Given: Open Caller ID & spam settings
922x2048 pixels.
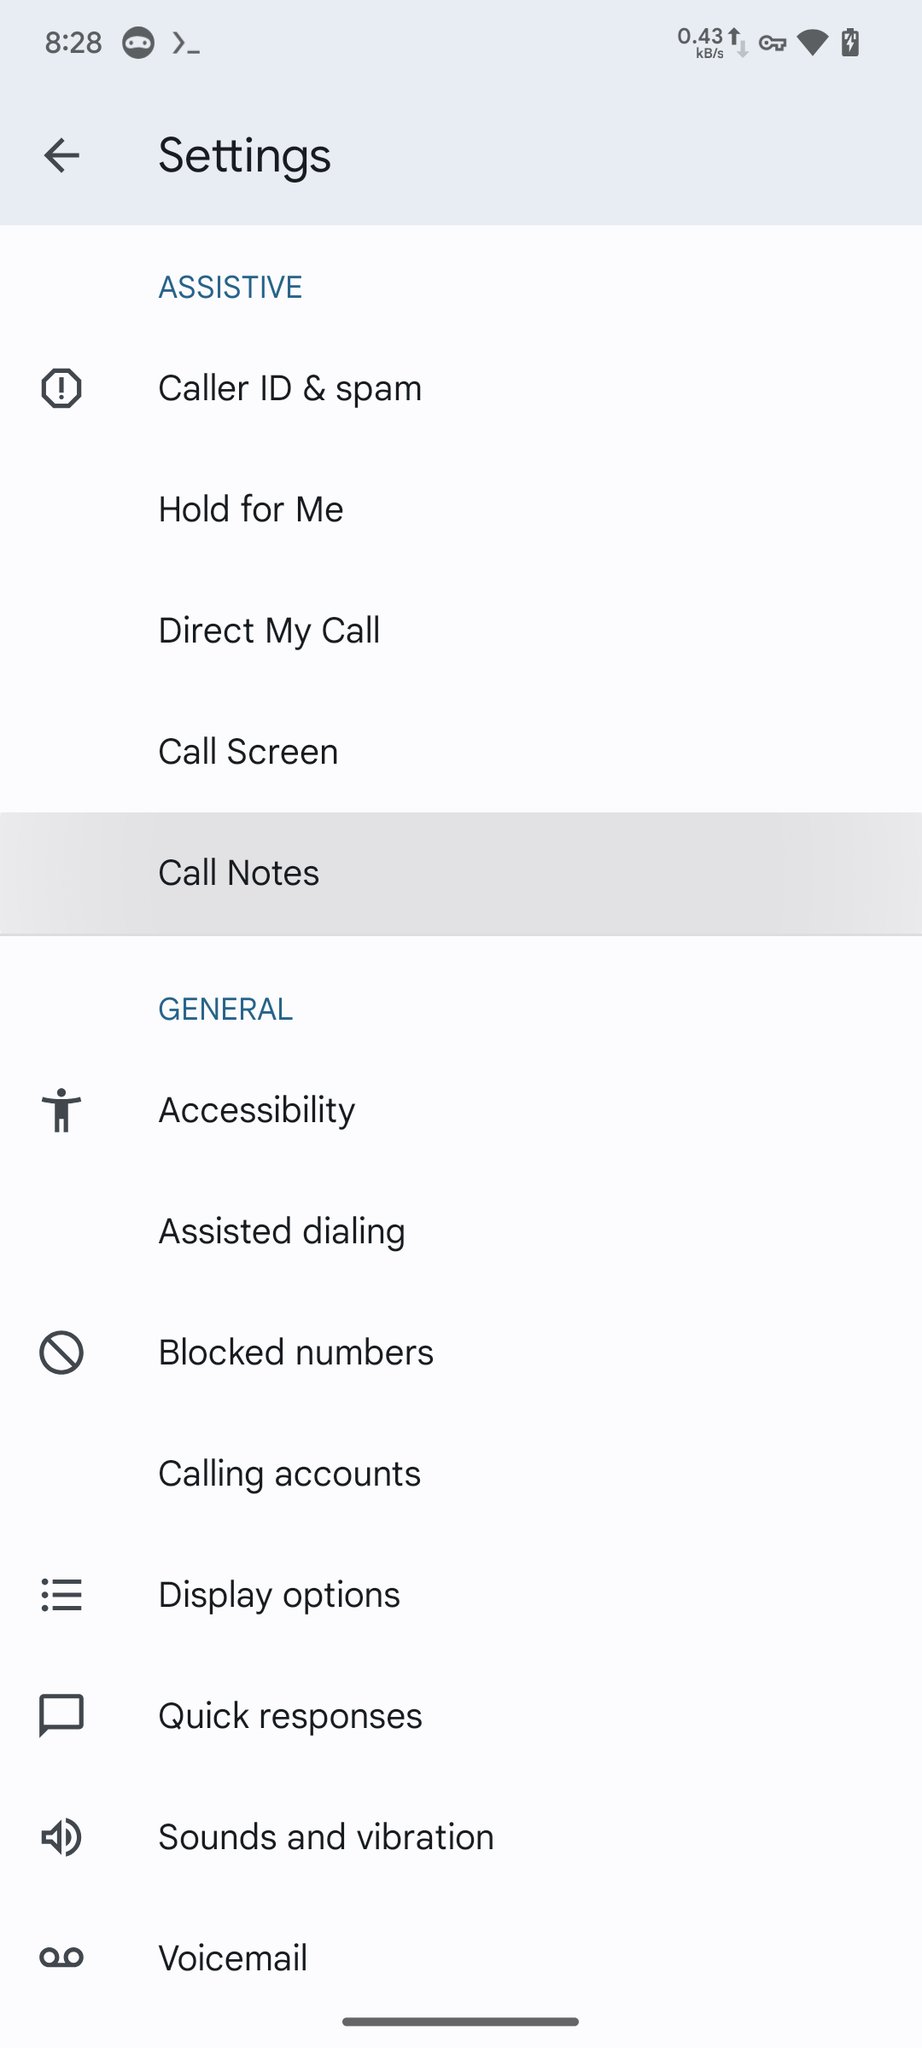Looking at the screenshot, I should click(290, 388).
